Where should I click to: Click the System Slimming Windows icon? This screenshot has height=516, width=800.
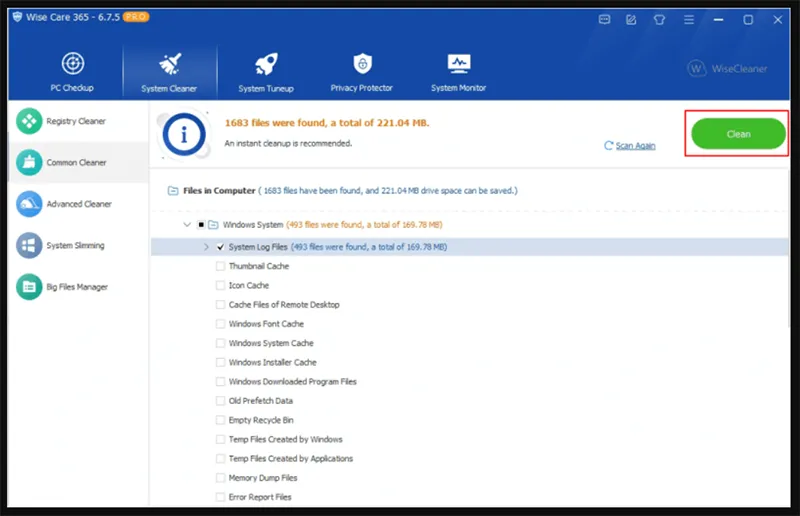tap(29, 245)
